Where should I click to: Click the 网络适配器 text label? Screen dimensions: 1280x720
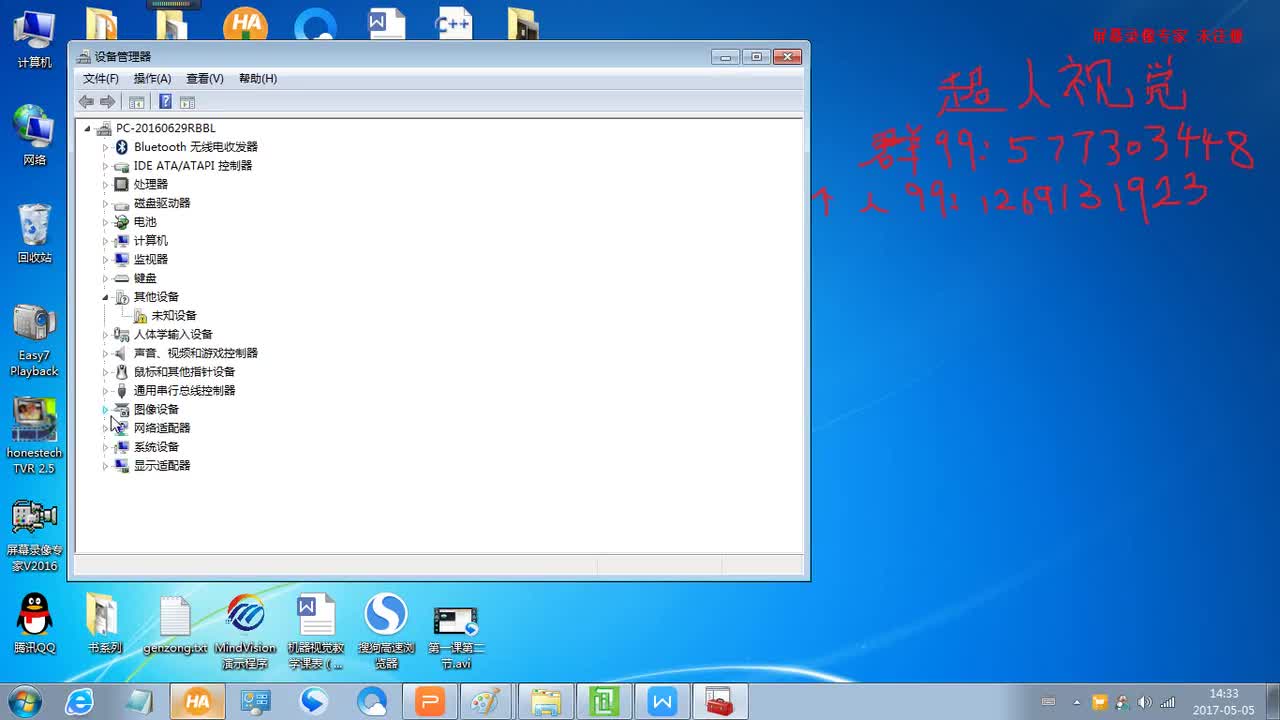click(162, 428)
